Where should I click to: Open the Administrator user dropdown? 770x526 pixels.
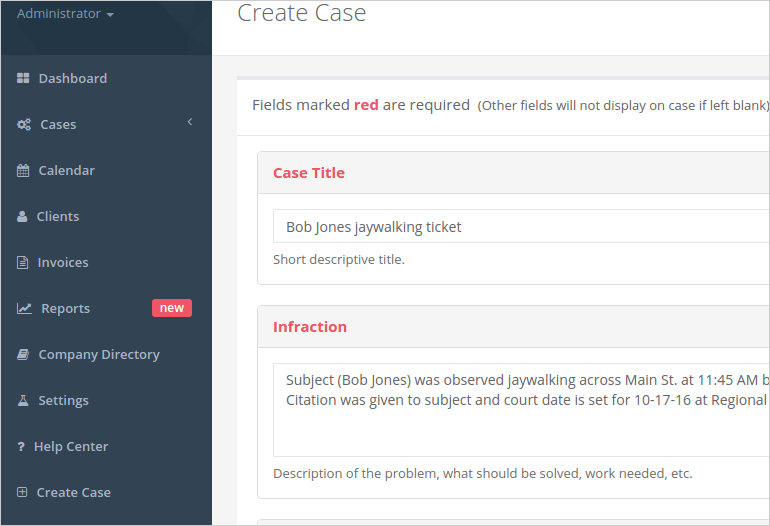pyautogui.click(x=65, y=14)
